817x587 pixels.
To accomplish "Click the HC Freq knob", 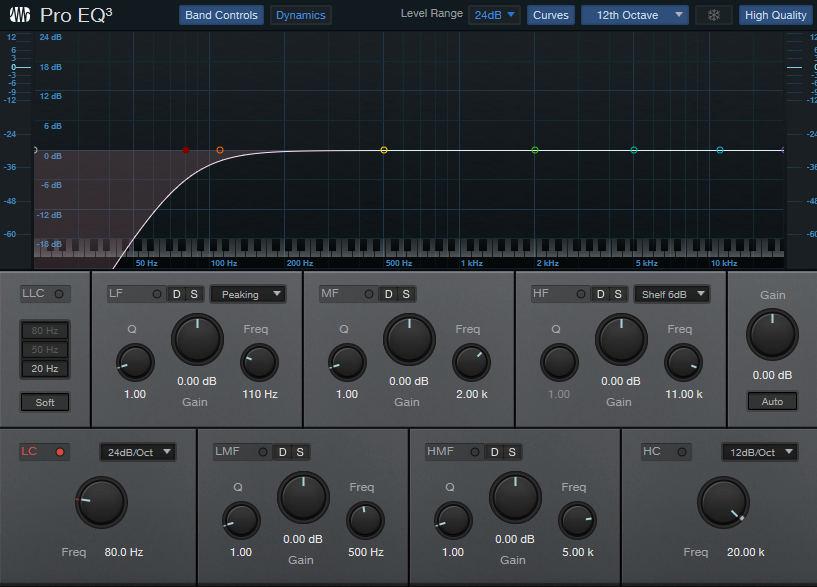I will (723, 502).
